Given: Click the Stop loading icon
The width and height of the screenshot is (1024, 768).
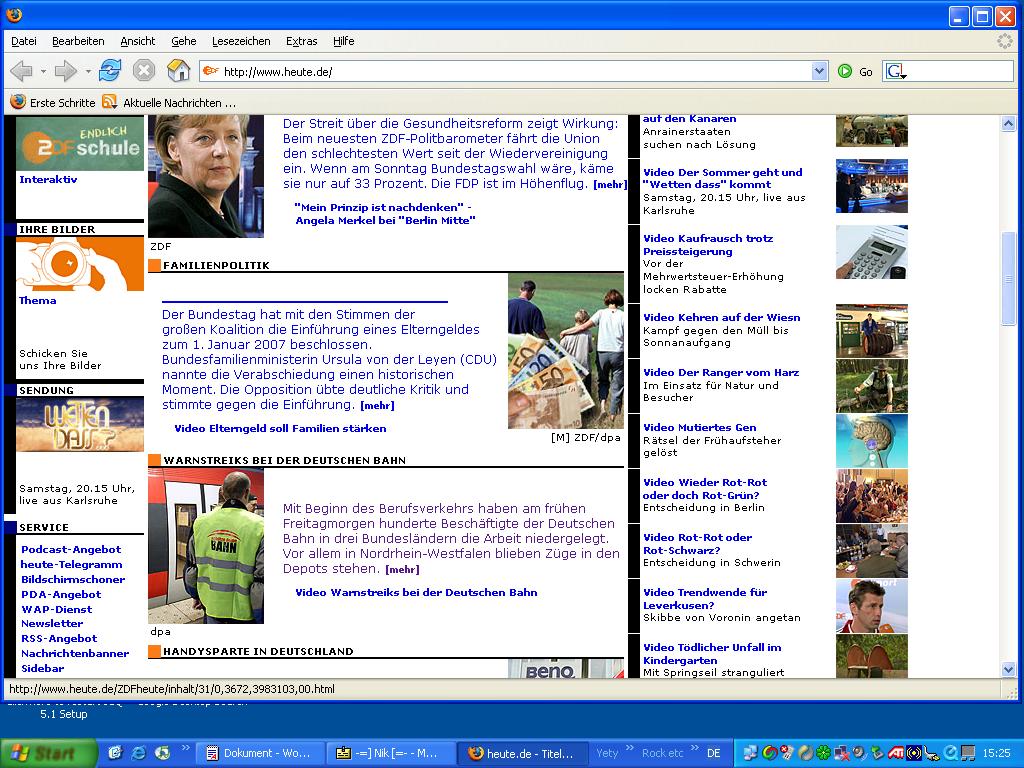Looking at the screenshot, I should [x=144, y=71].
